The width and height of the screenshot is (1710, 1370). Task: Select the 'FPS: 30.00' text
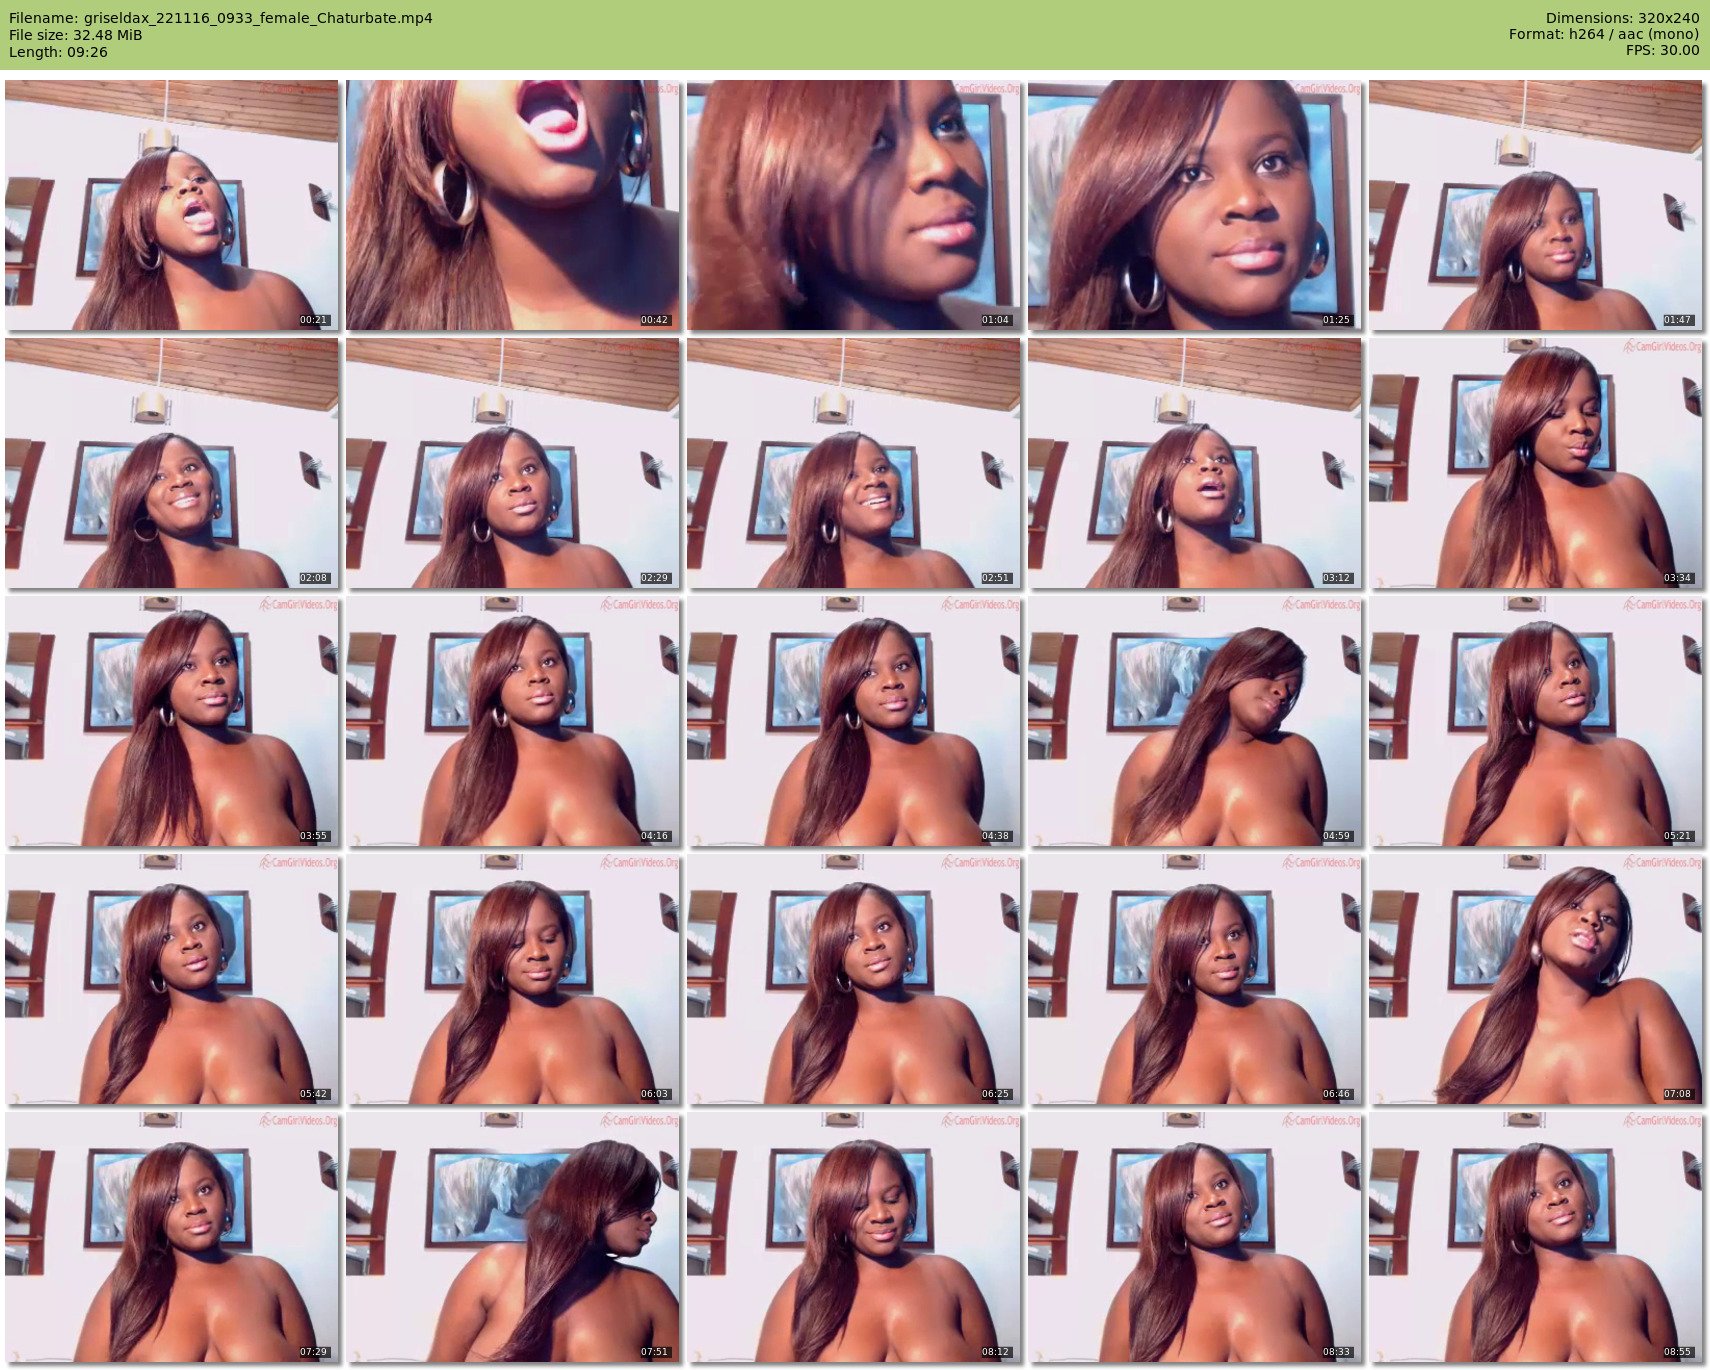1662,50
